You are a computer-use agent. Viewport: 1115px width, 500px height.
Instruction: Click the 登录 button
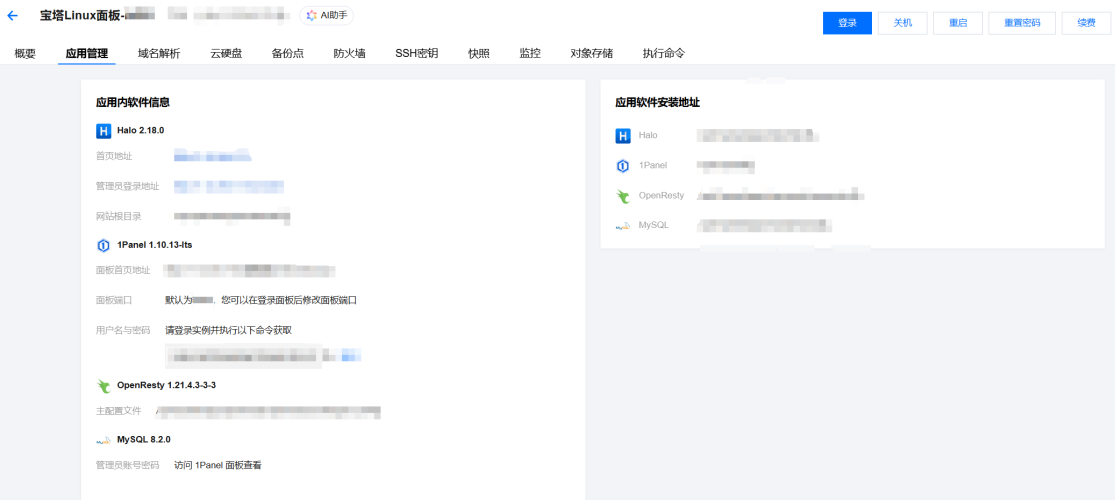(847, 23)
